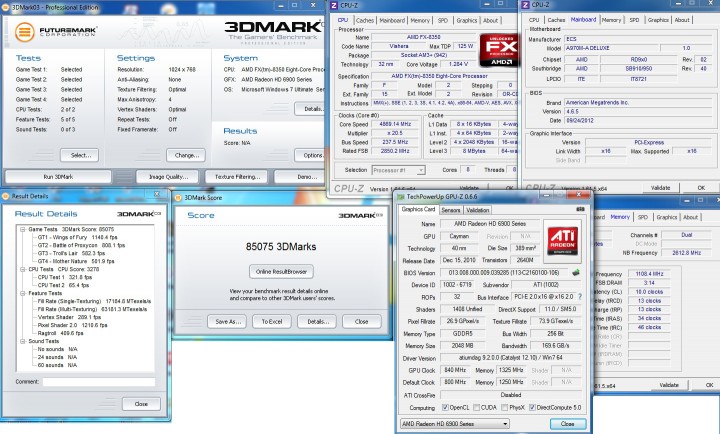Click the Run 3DMark button

[58, 177]
